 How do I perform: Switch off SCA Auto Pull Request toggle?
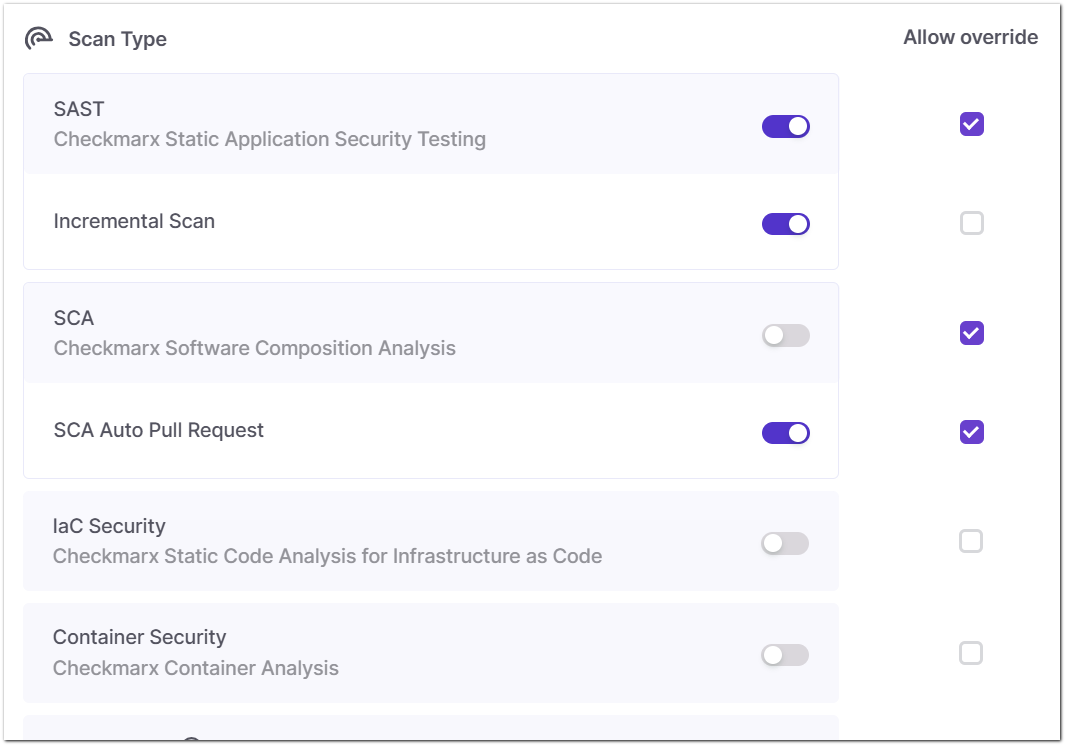coord(786,433)
